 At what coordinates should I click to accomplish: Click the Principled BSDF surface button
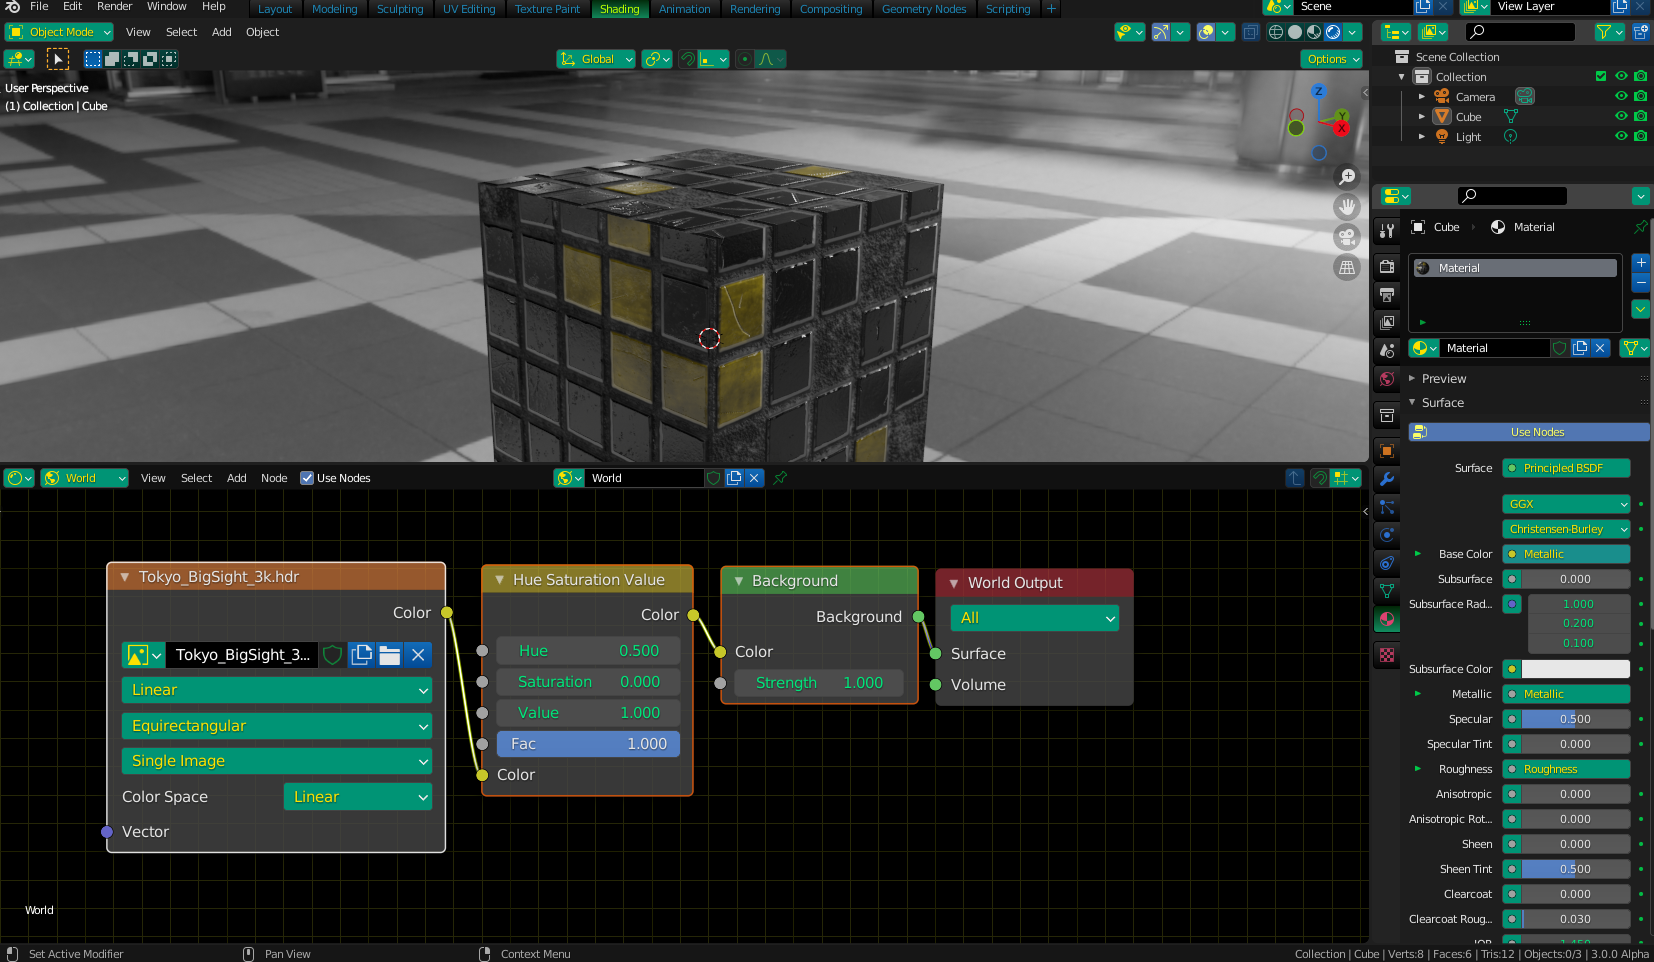coord(1566,468)
